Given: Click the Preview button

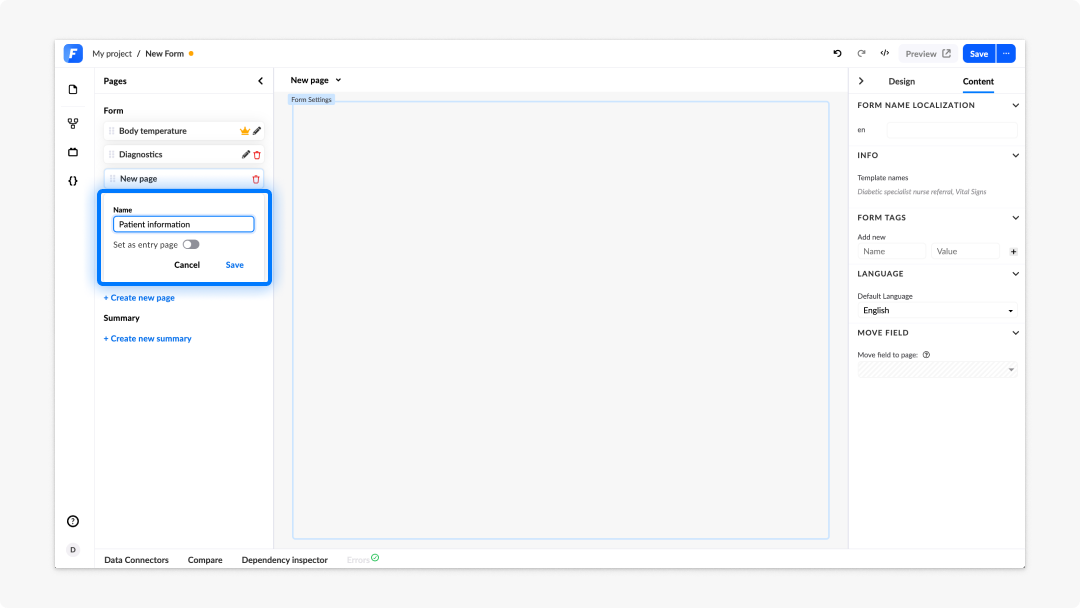Looking at the screenshot, I should pyautogui.click(x=928, y=54).
